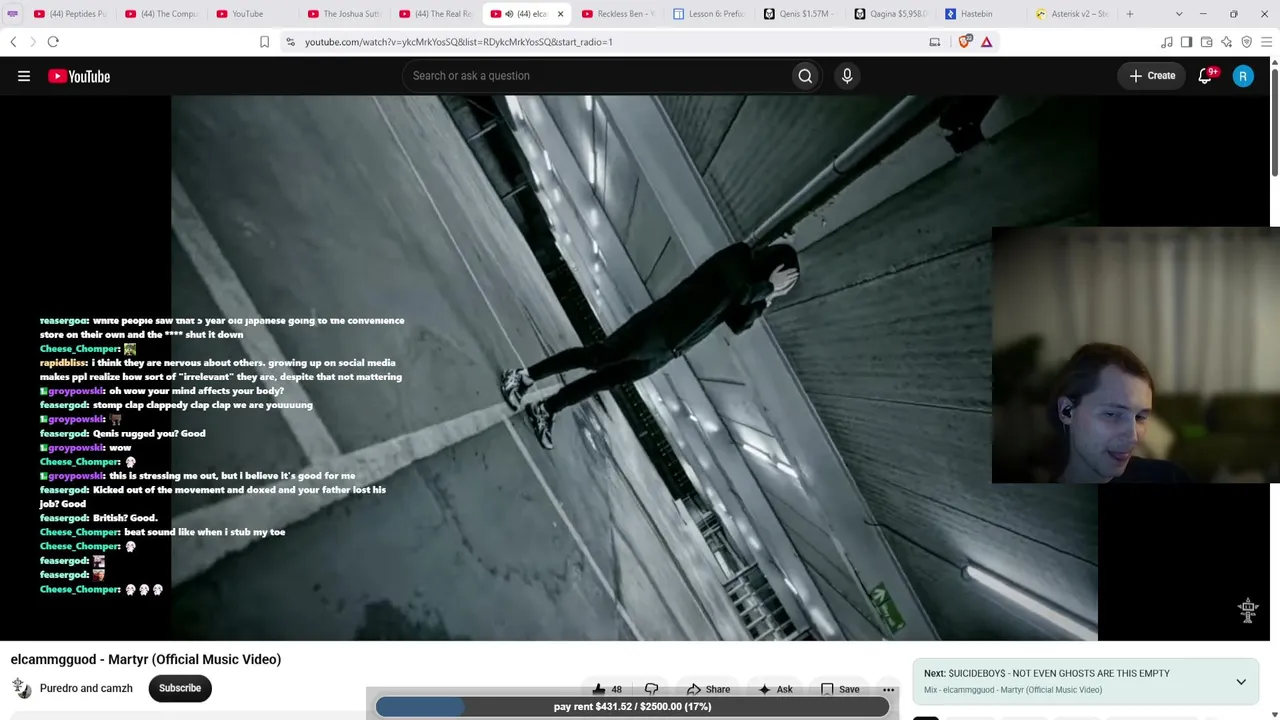Open the browser main menu
This screenshot has width=1280, height=720.
[1267, 42]
